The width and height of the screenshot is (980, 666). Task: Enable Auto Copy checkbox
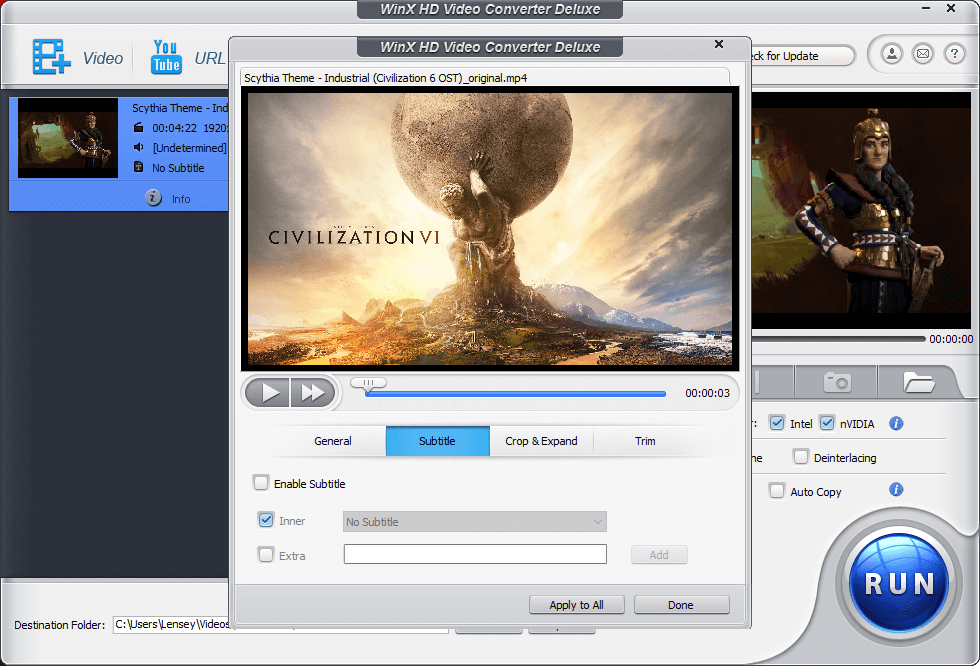tap(777, 491)
